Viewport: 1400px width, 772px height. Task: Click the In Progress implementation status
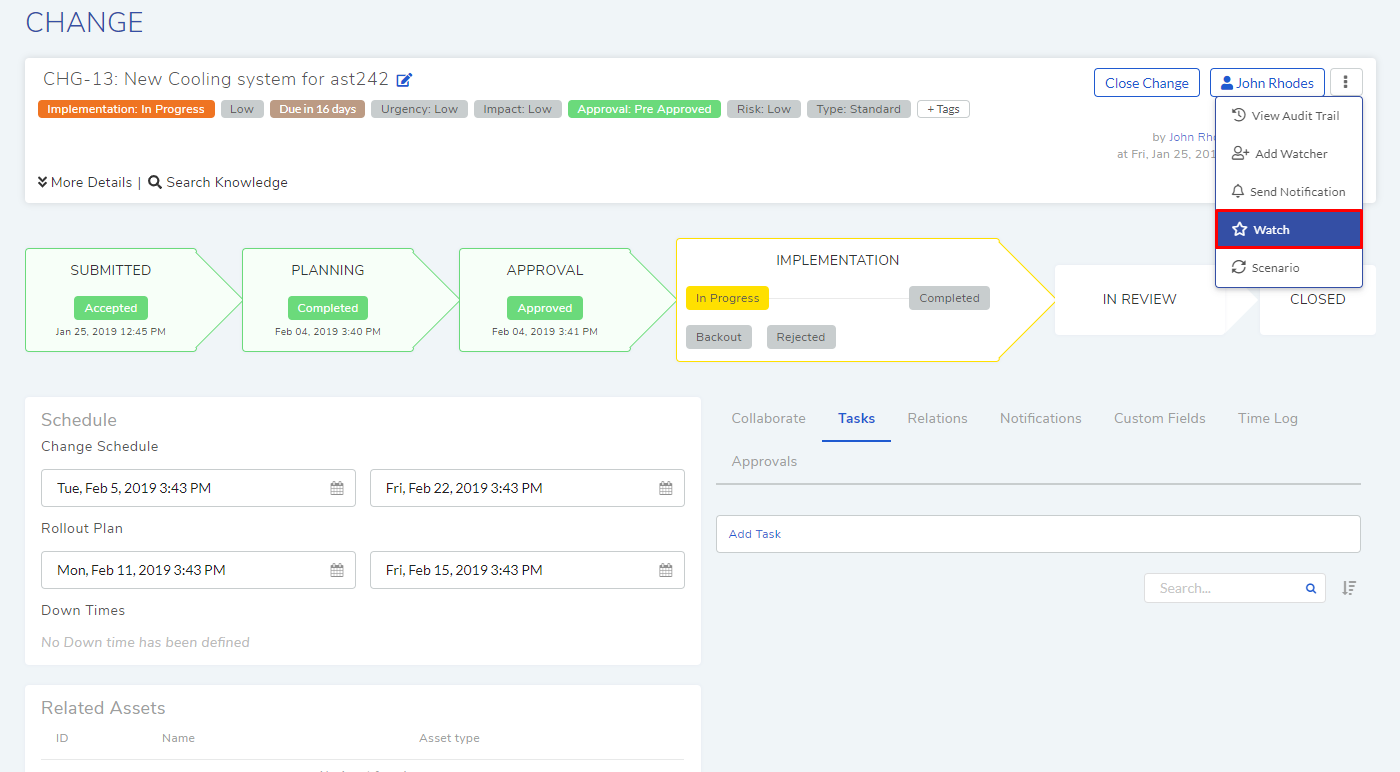(x=727, y=298)
